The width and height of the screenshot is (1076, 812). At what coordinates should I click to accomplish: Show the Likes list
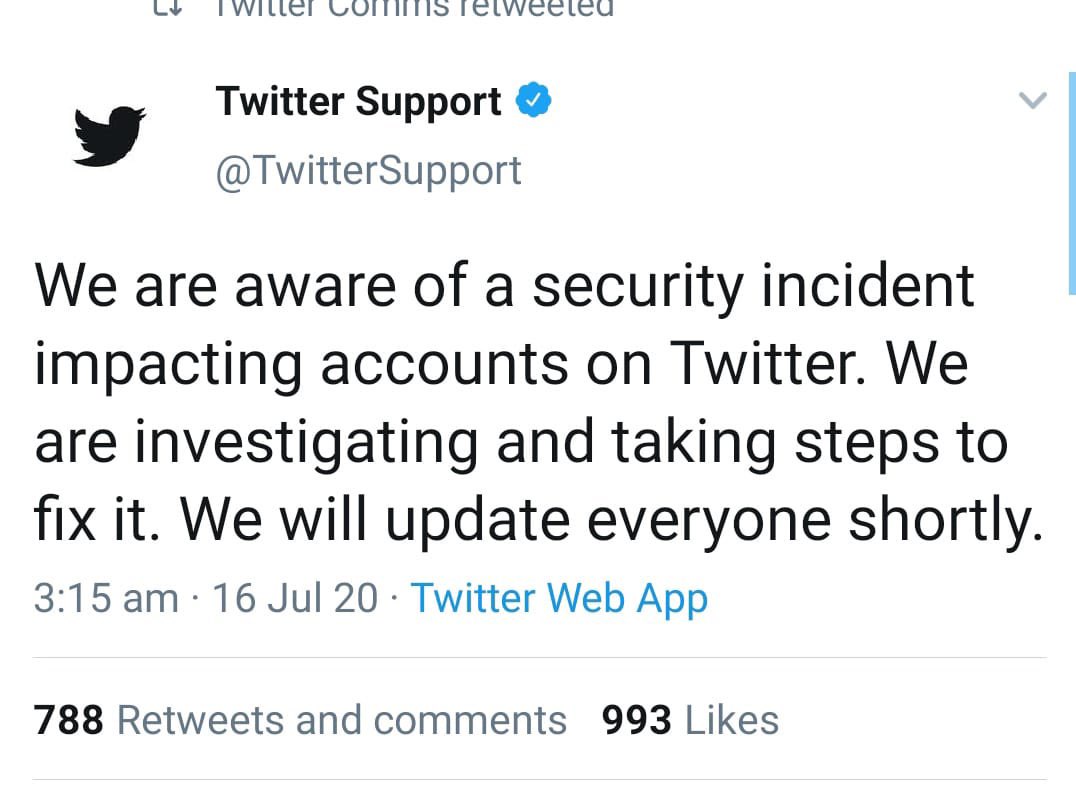(733, 720)
